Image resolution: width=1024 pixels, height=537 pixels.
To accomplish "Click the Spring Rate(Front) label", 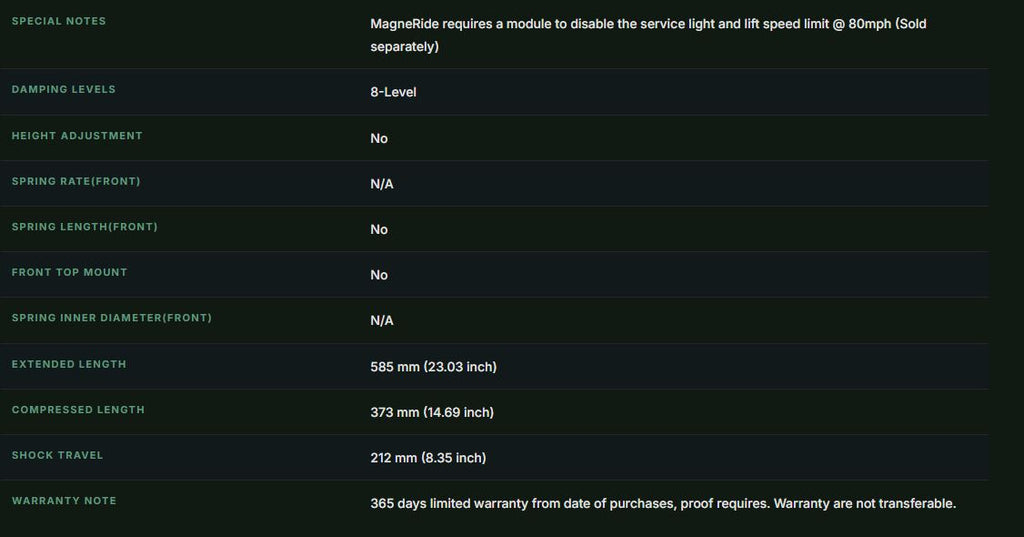I will pyautogui.click(x=76, y=181).
